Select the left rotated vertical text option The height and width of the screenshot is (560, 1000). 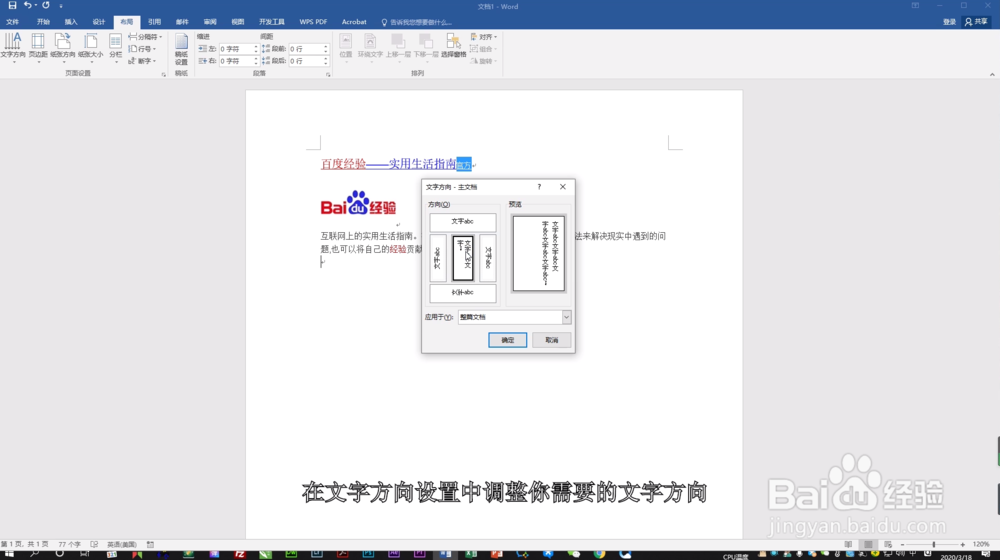[438, 258]
